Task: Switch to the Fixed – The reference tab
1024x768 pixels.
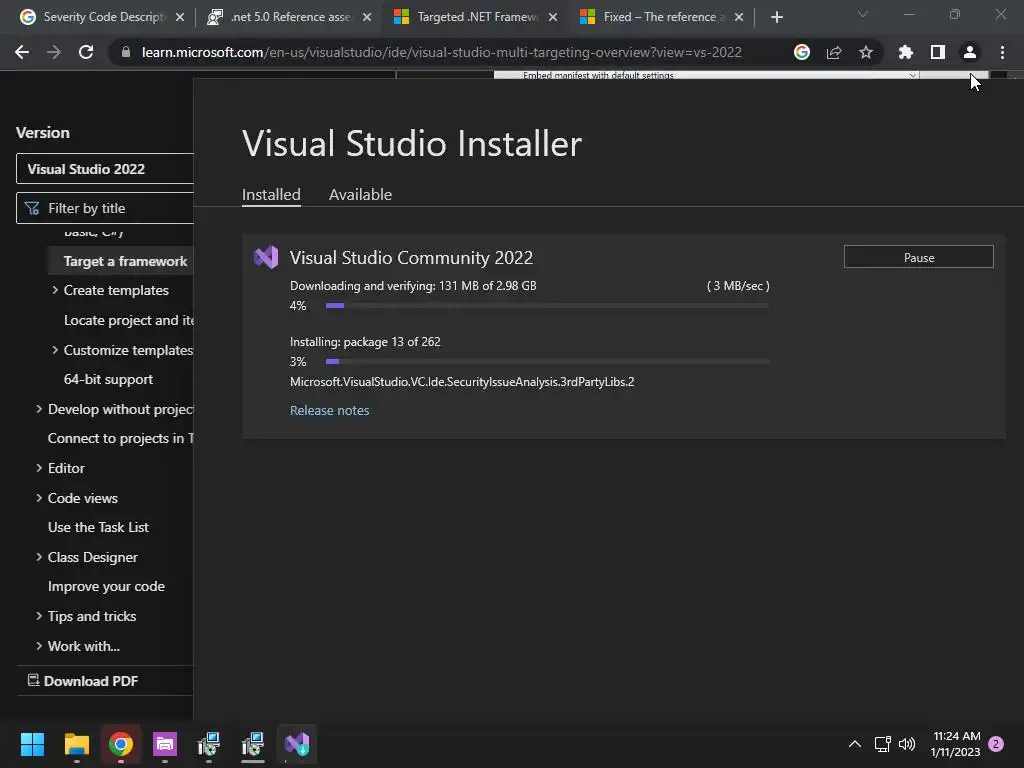Action: (662, 17)
